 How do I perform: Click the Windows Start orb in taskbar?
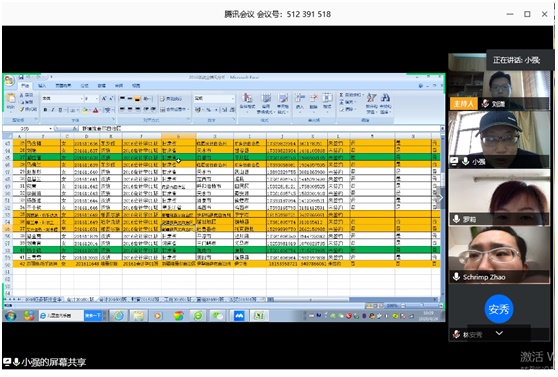point(11,316)
